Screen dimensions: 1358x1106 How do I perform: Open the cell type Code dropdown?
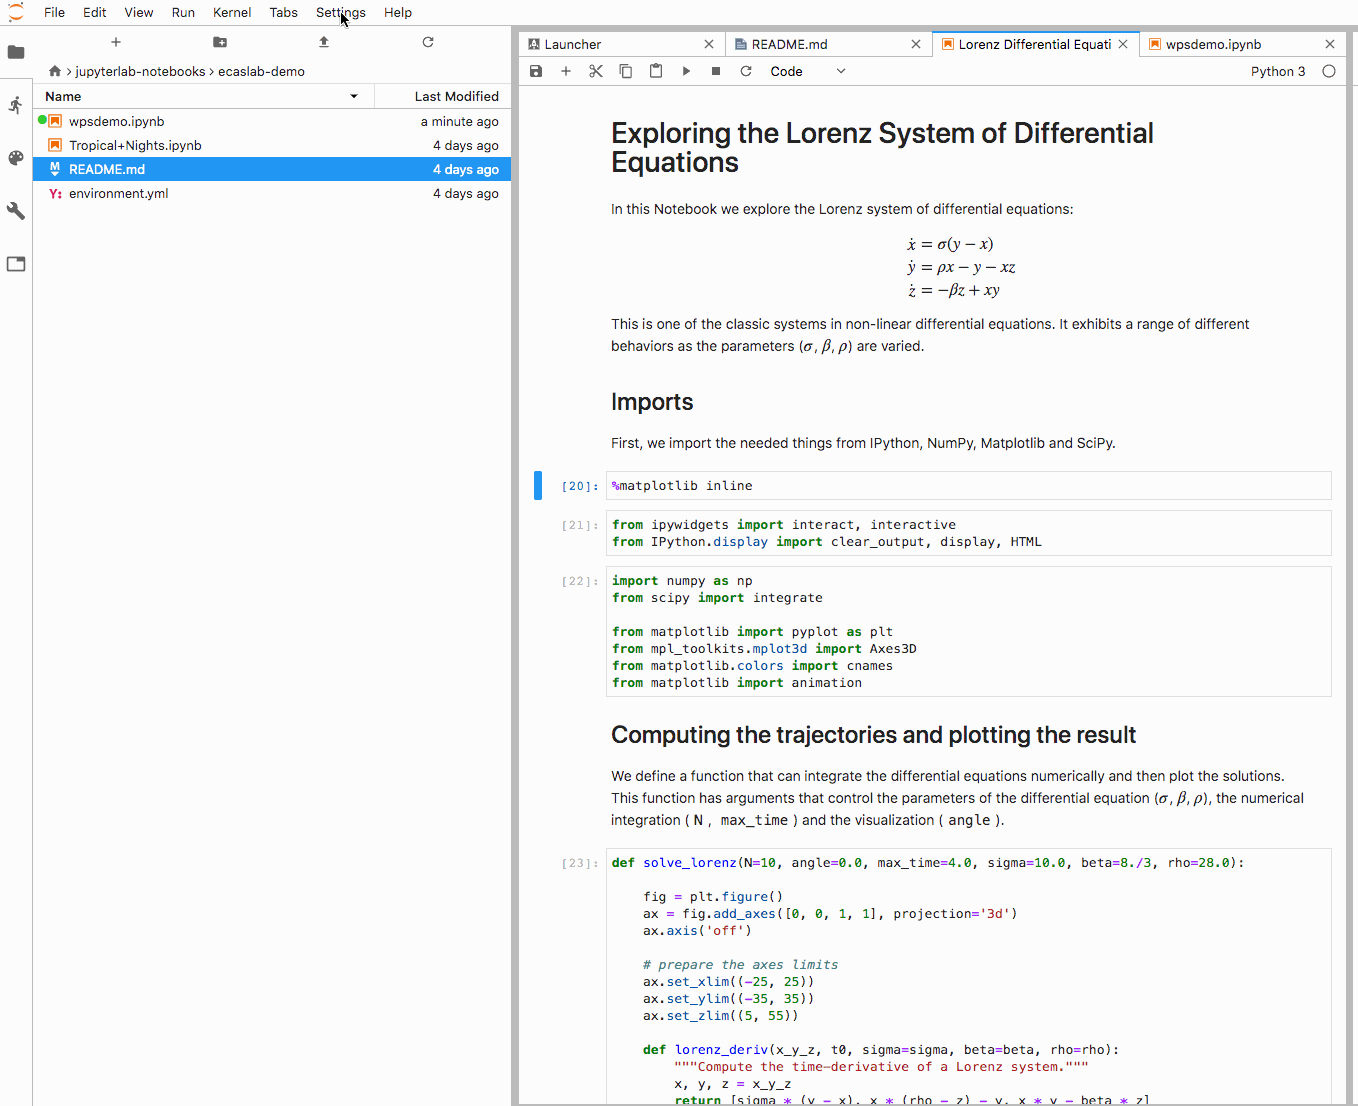click(808, 71)
